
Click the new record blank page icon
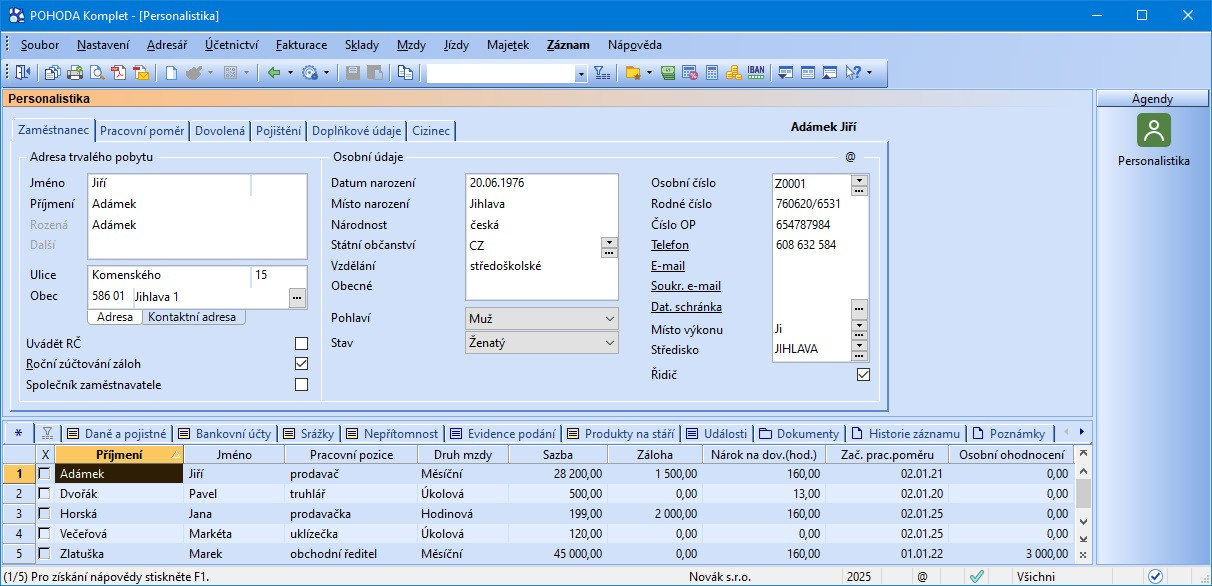point(171,73)
